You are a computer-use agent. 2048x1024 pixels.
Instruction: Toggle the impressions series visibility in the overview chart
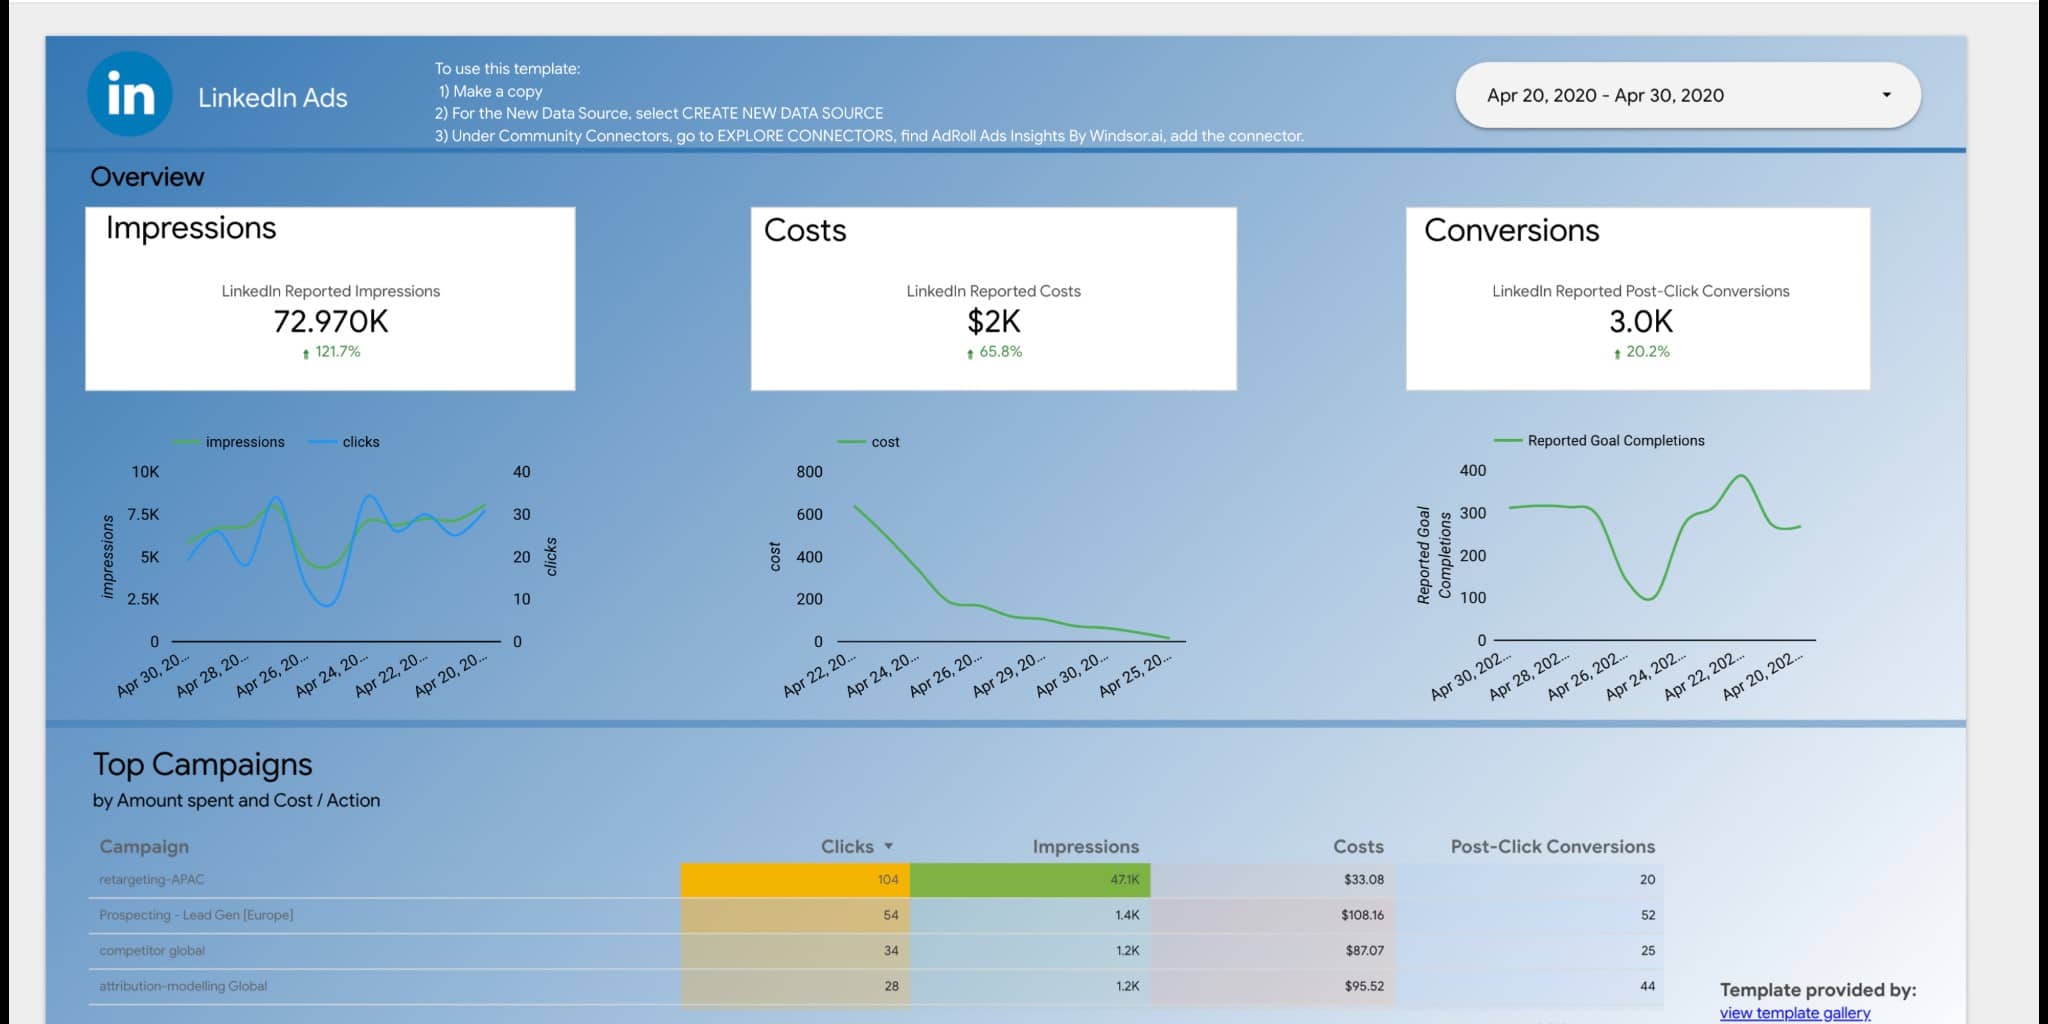(x=244, y=441)
